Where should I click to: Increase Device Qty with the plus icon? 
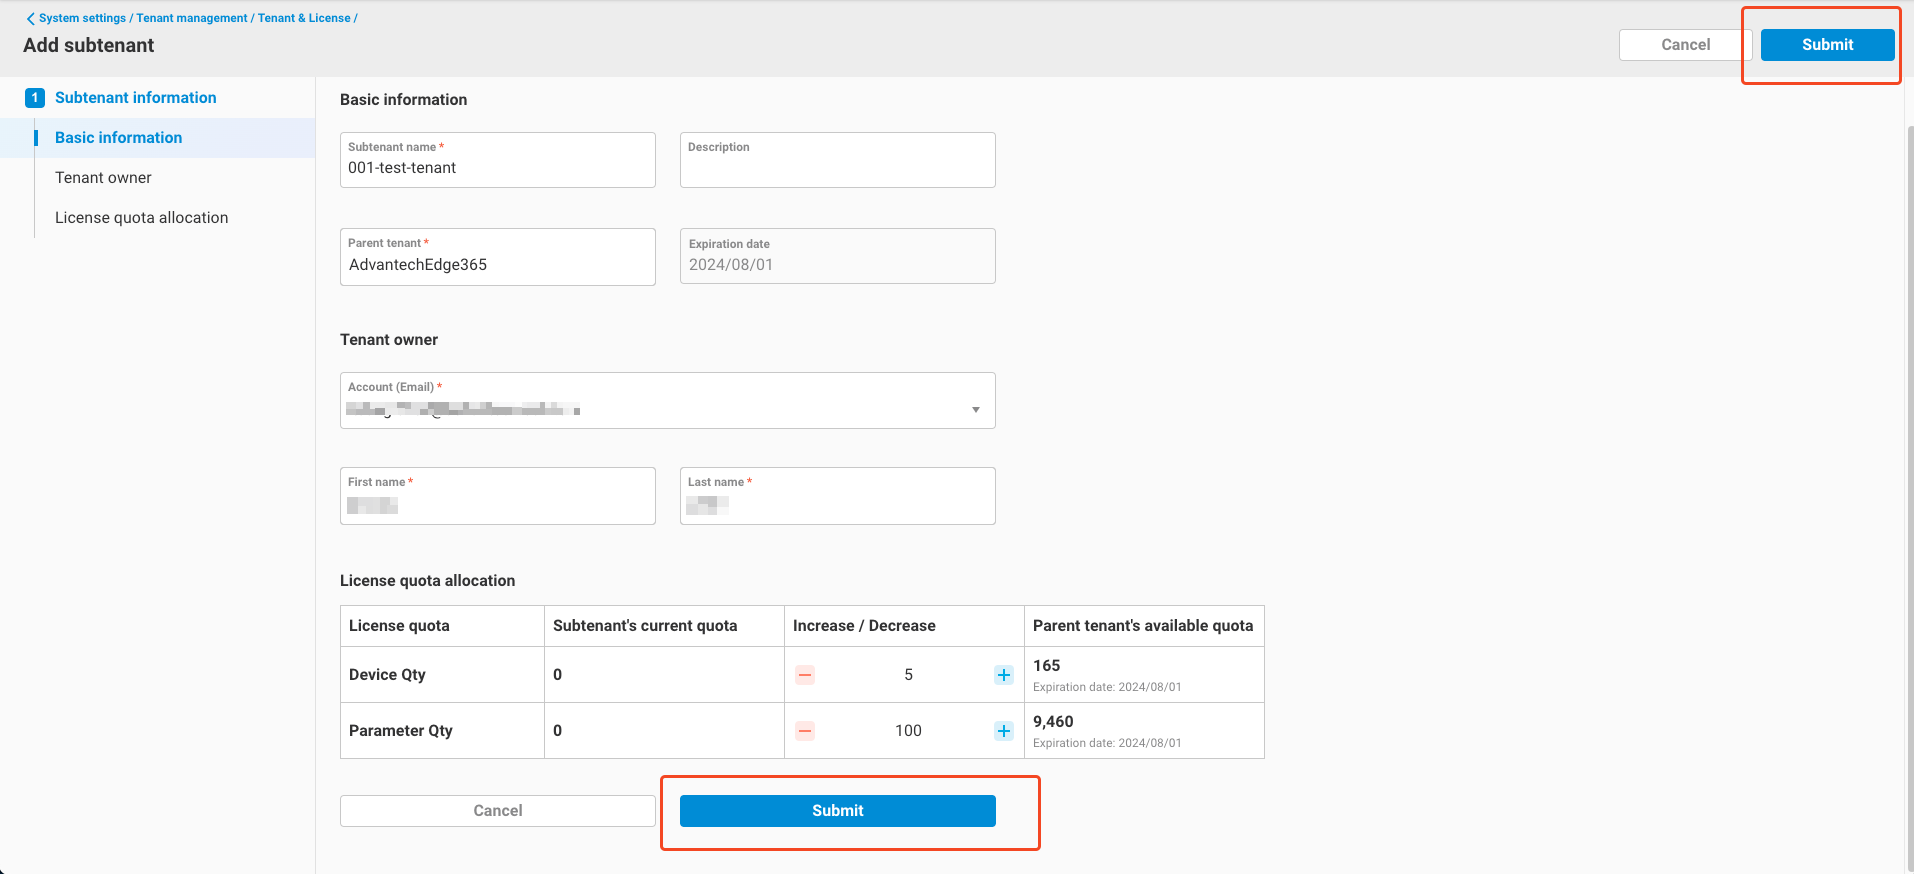(1004, 675)
